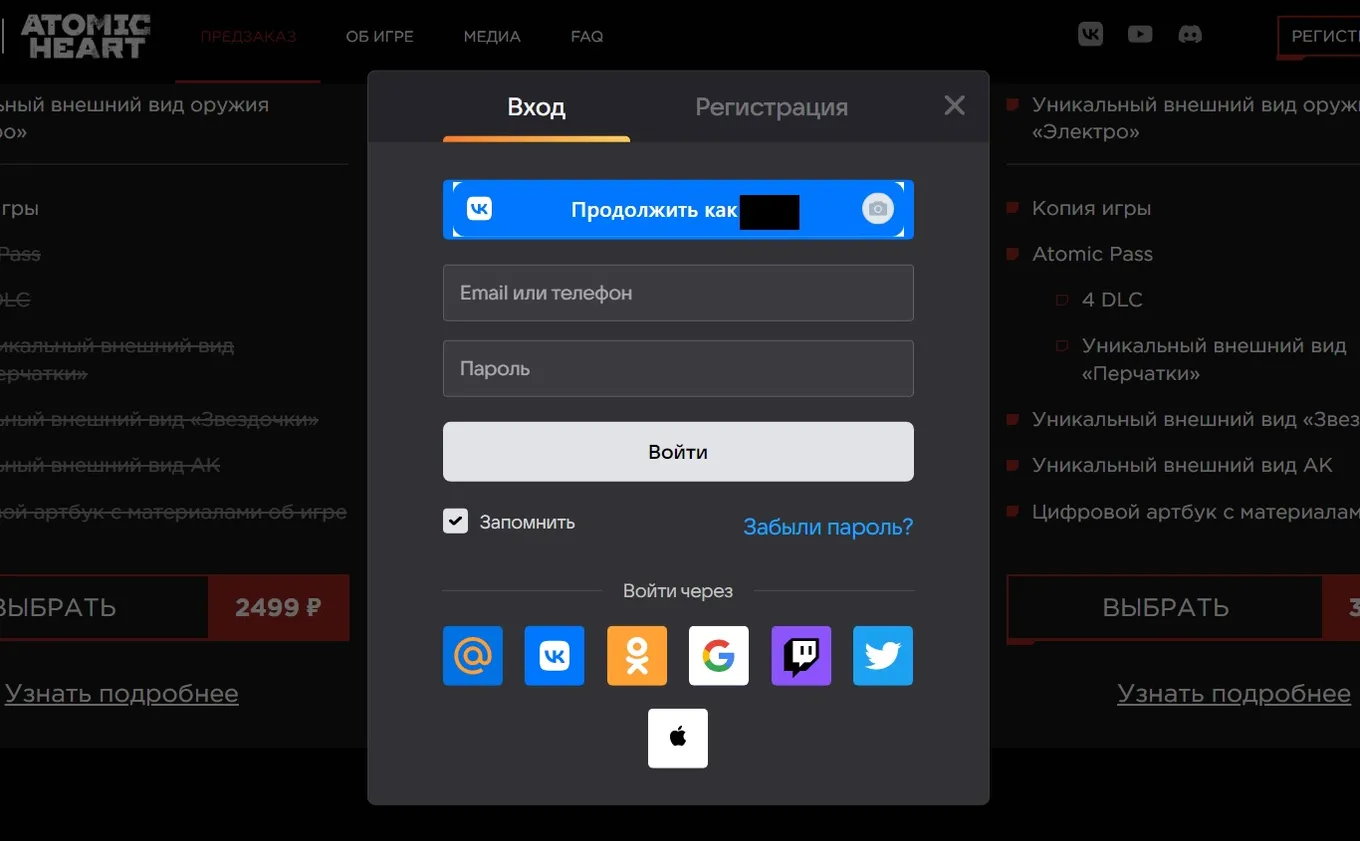Click the Email или телефон field
The height and width of the screenshot is (841, 1360).
(678, 293)
